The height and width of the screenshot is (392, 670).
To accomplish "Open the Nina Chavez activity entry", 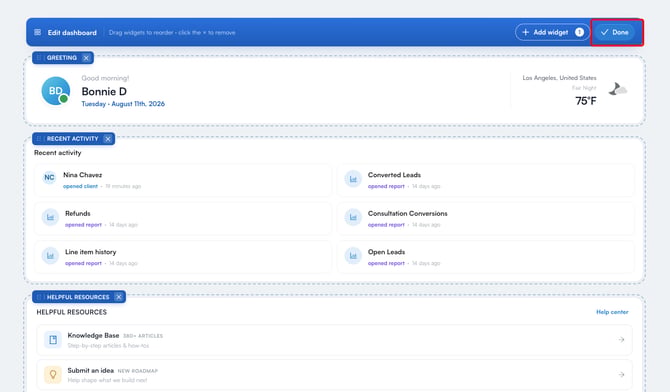I will coord(183,180).
